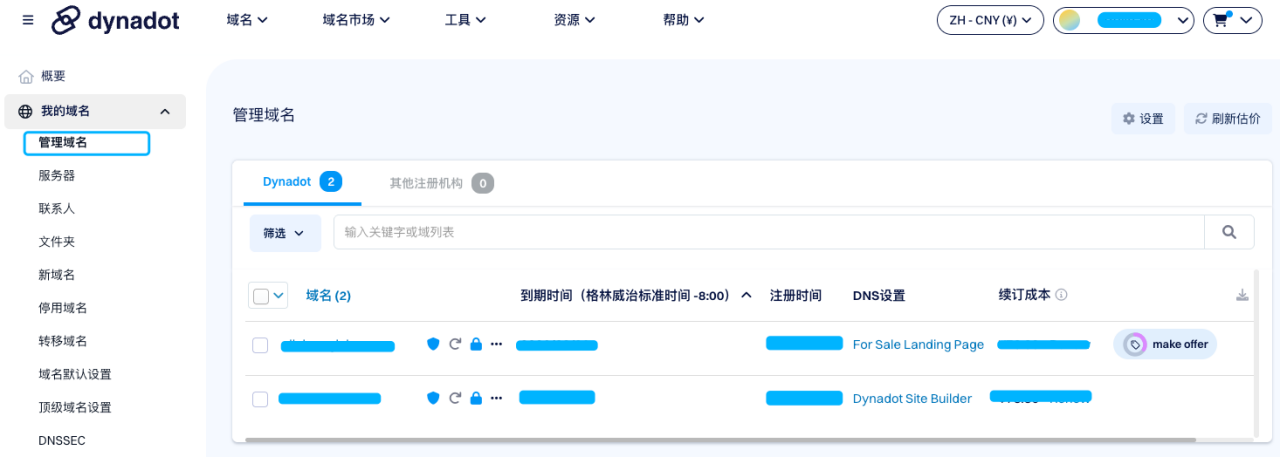
Task: Open ZH - CNY (¥) language currency dropdown
Action: (x=990, y=20)
